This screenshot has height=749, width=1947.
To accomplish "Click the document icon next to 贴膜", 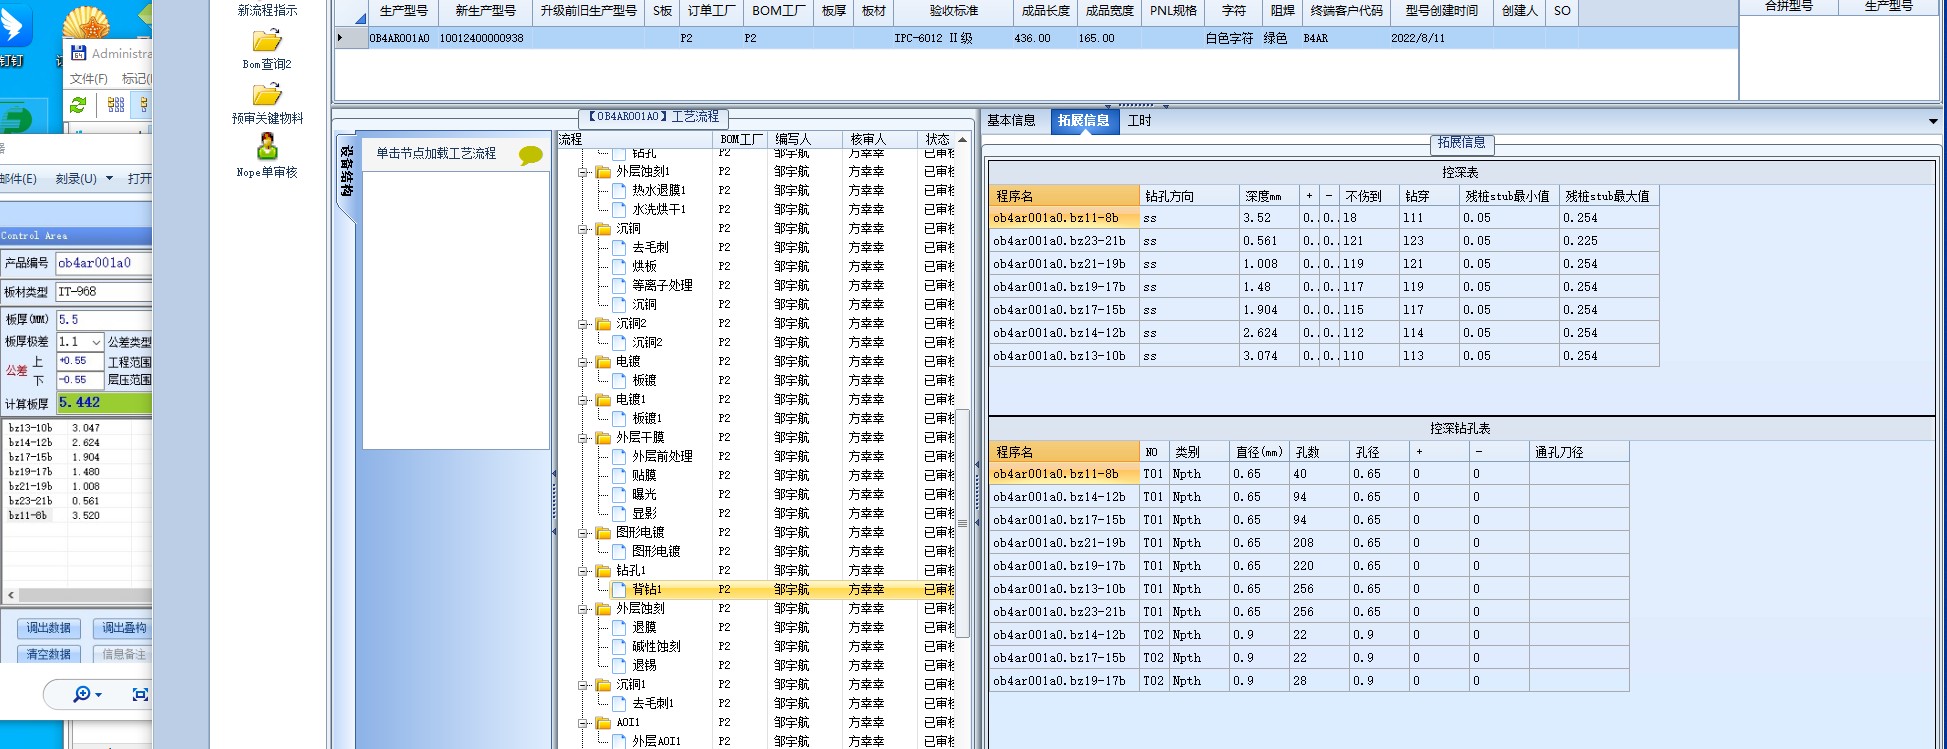I will pyautogui.click(x=619, y=476).
